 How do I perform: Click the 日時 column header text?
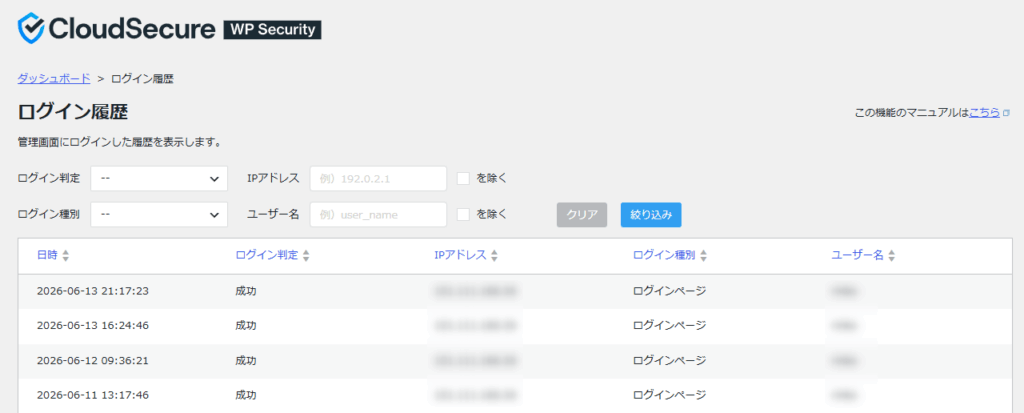point(48,256)
